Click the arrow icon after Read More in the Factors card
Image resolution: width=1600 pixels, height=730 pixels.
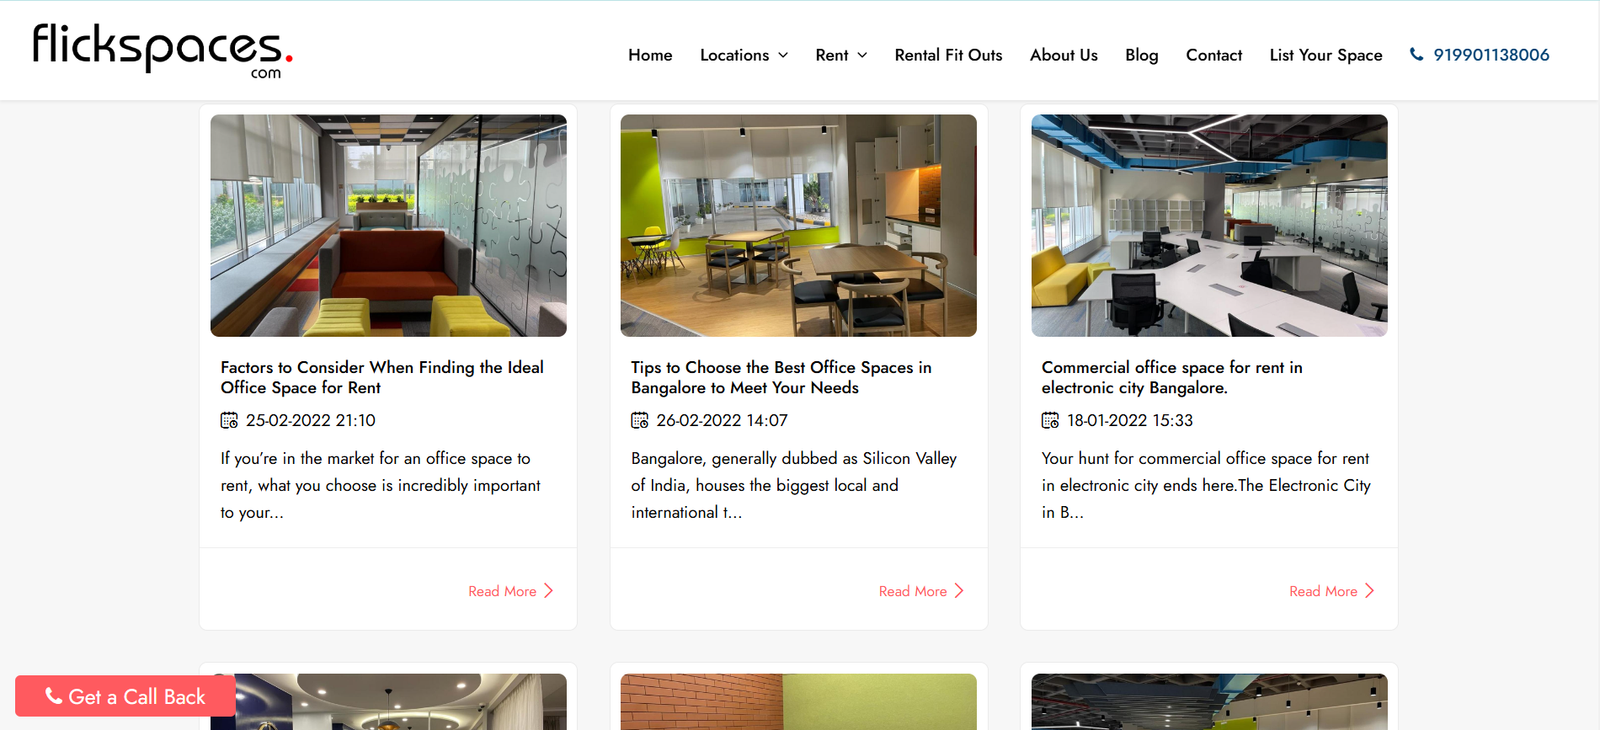point(548,591)
